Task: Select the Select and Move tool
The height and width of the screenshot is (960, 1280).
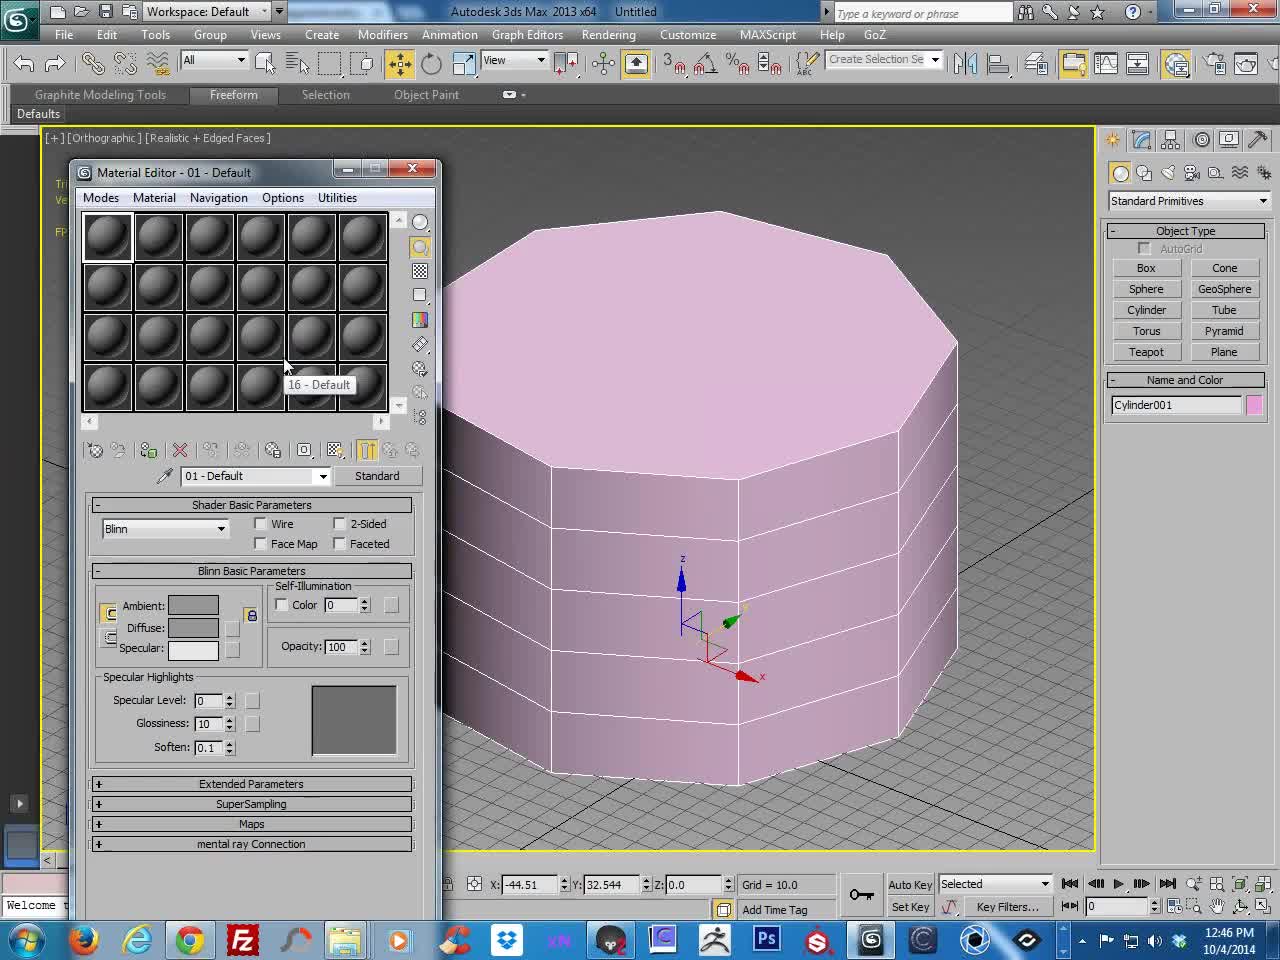Action: [399, 64]
